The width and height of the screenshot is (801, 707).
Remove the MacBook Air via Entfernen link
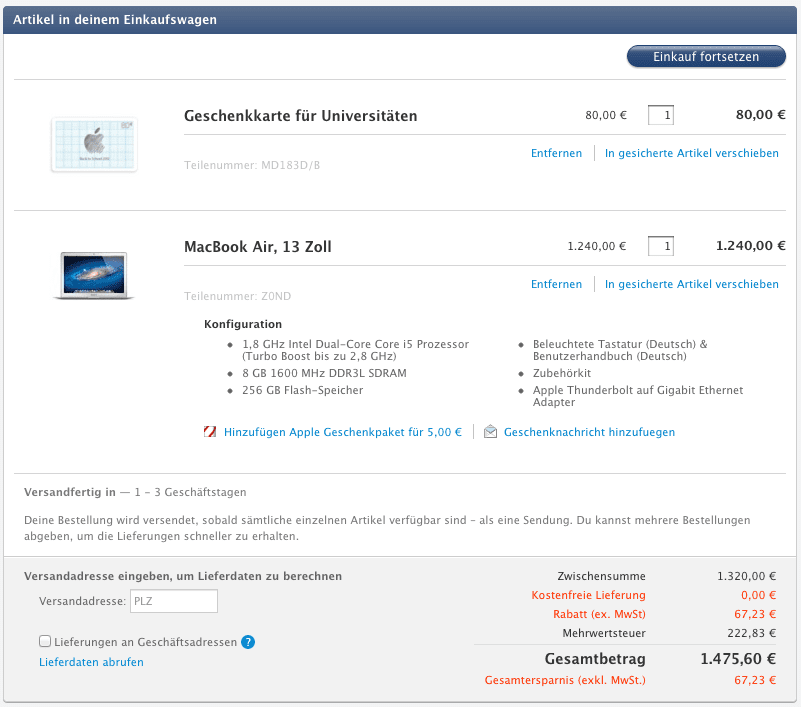[x=556, y=284]
